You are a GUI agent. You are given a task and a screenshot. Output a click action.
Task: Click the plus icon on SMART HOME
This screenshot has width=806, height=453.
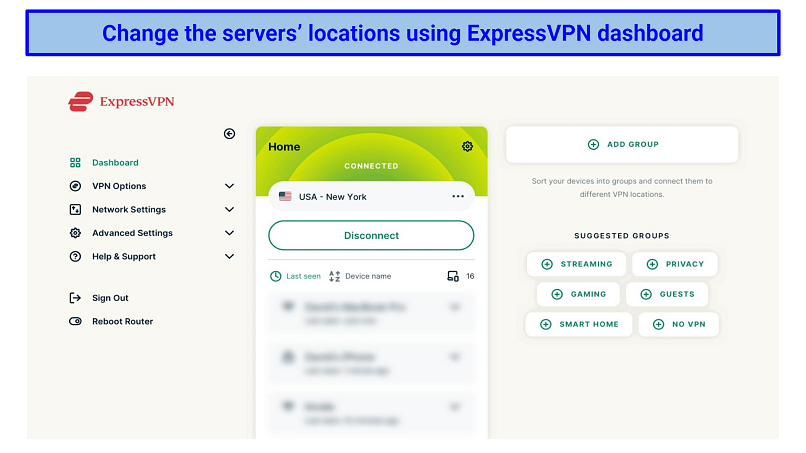(x=546, y=324)
